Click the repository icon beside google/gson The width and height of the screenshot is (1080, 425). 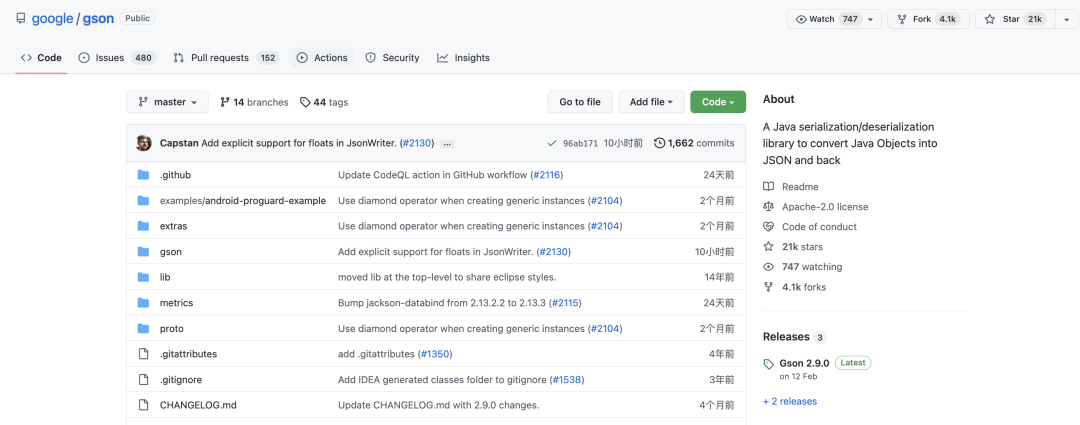click(21, 19)
